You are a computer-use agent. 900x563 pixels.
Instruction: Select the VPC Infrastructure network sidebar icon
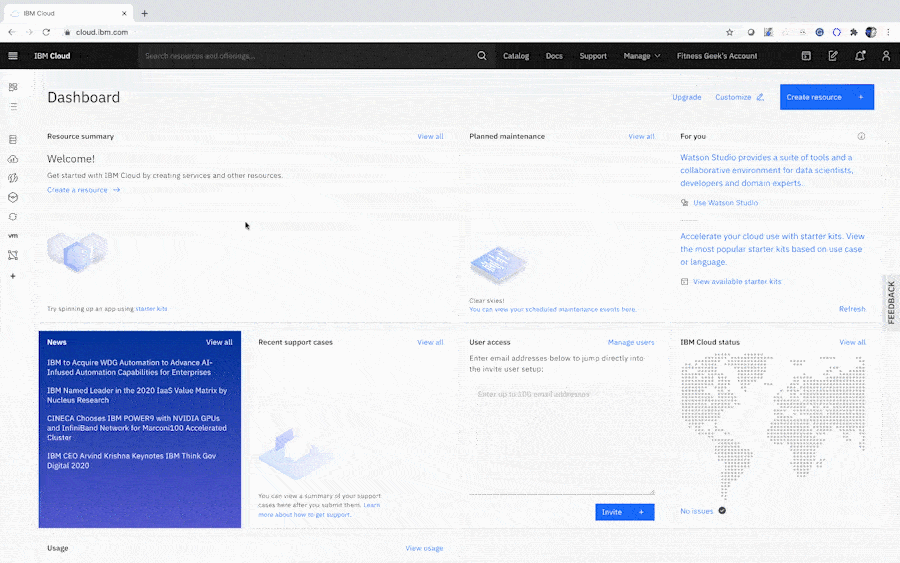pos(13,255)
